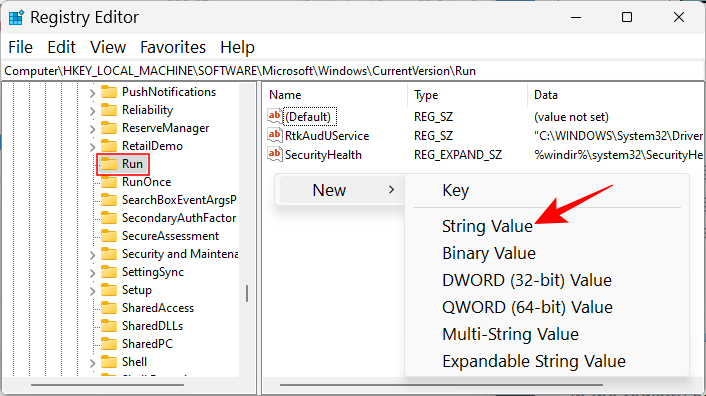Open the Favorites menu
The image size is (706, 396).
tap(173, 47)
